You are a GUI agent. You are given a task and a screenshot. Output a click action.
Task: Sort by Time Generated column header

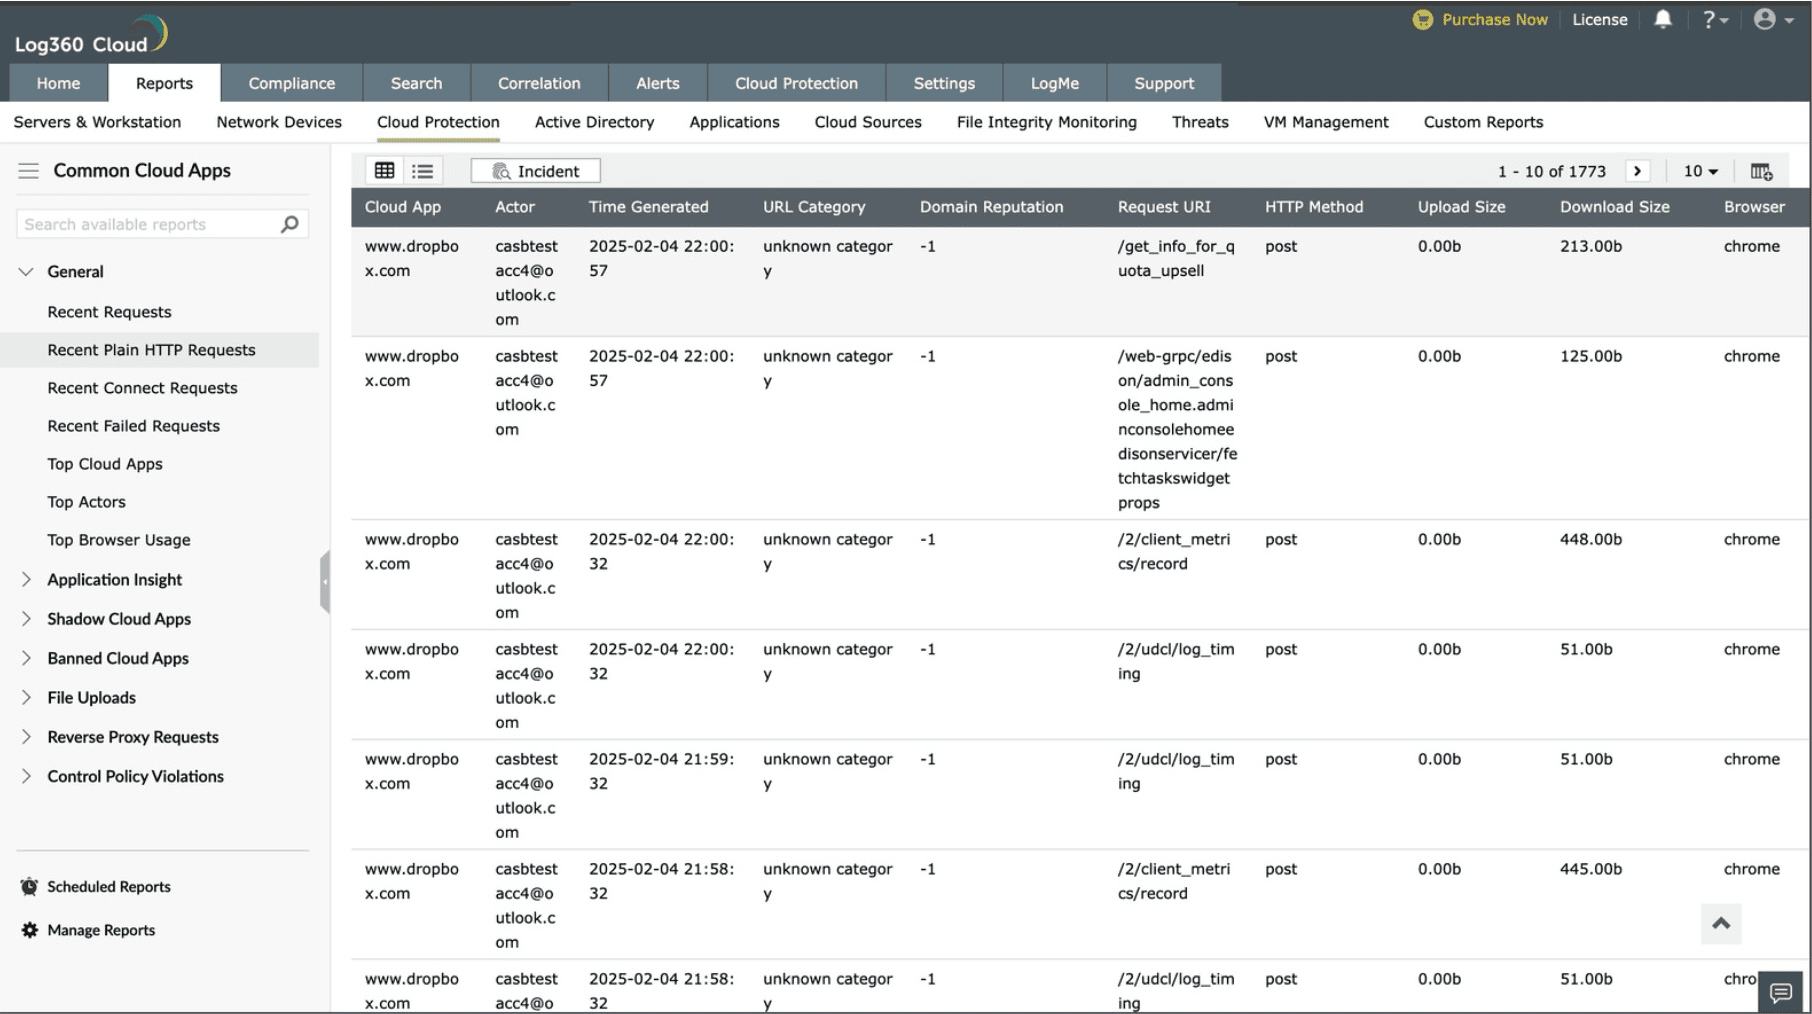pos(648,207)
